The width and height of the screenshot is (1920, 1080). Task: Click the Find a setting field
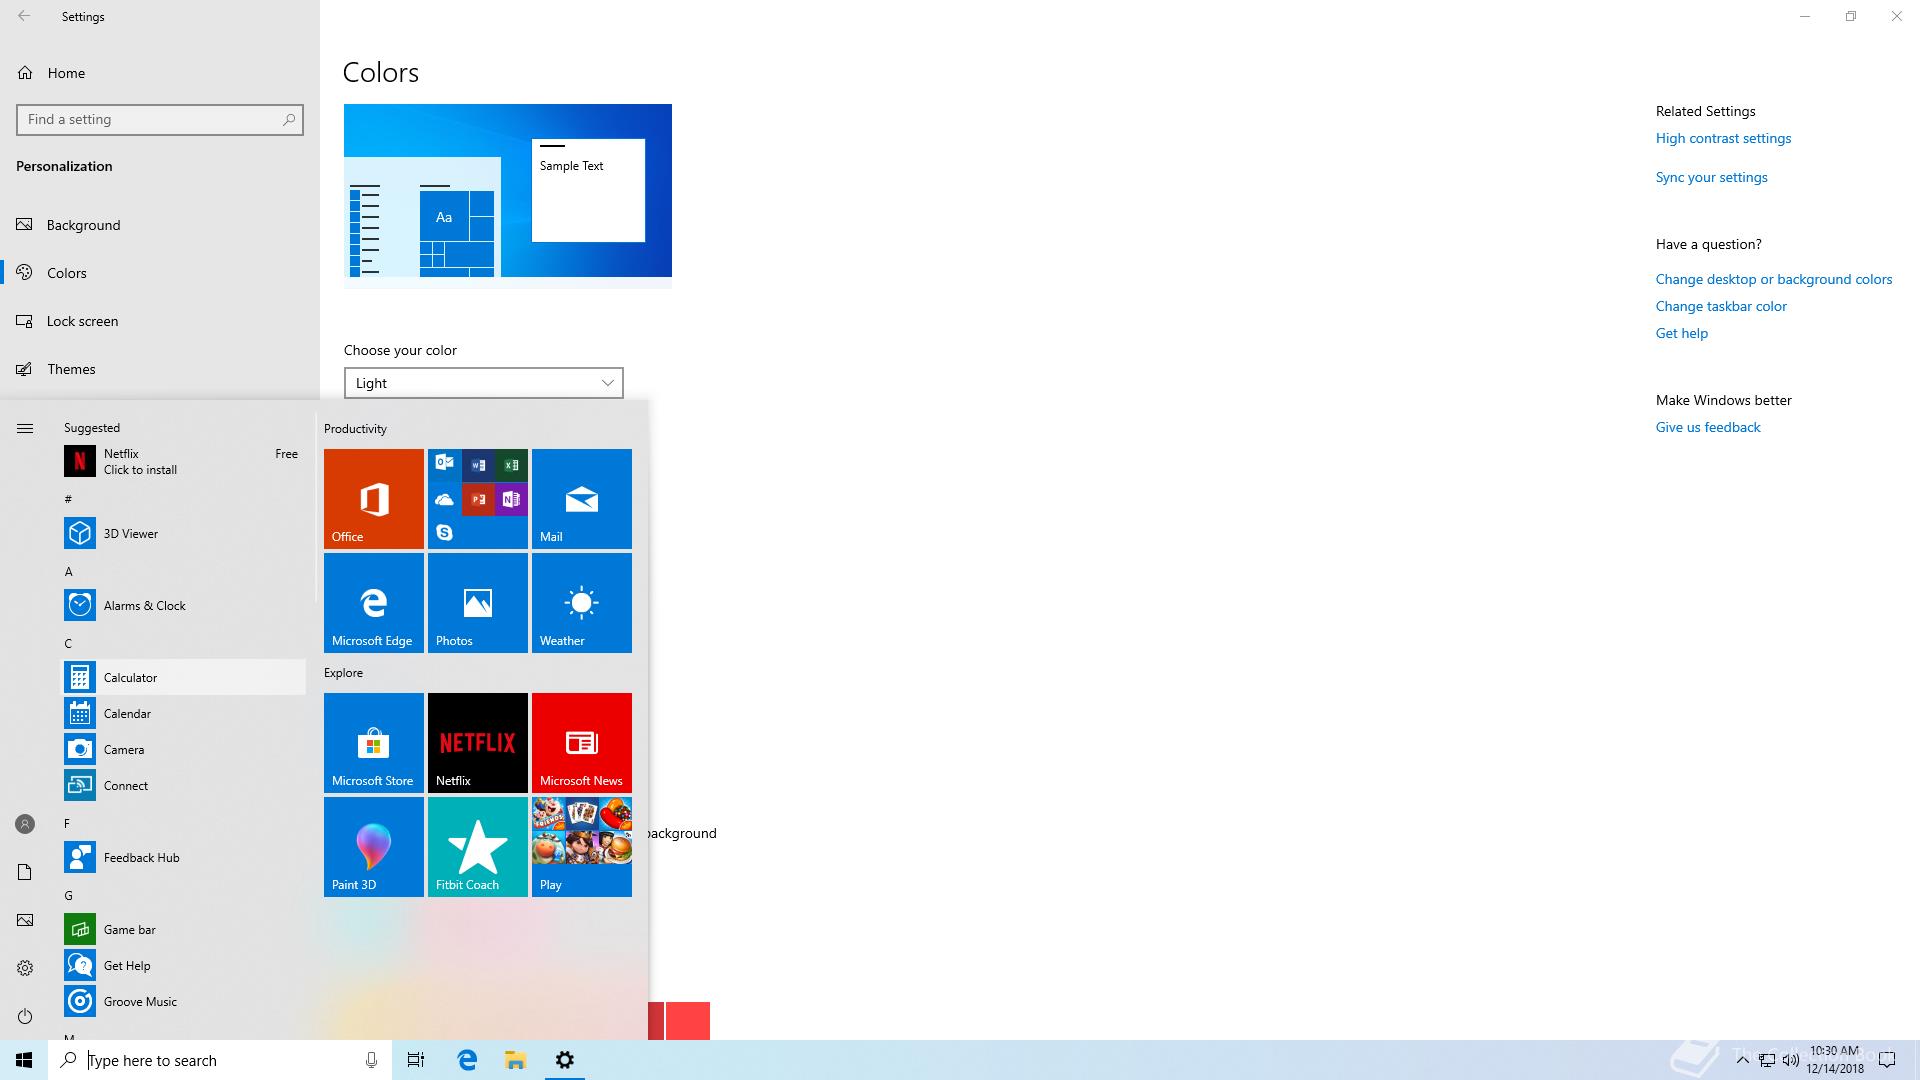(160, 119)
